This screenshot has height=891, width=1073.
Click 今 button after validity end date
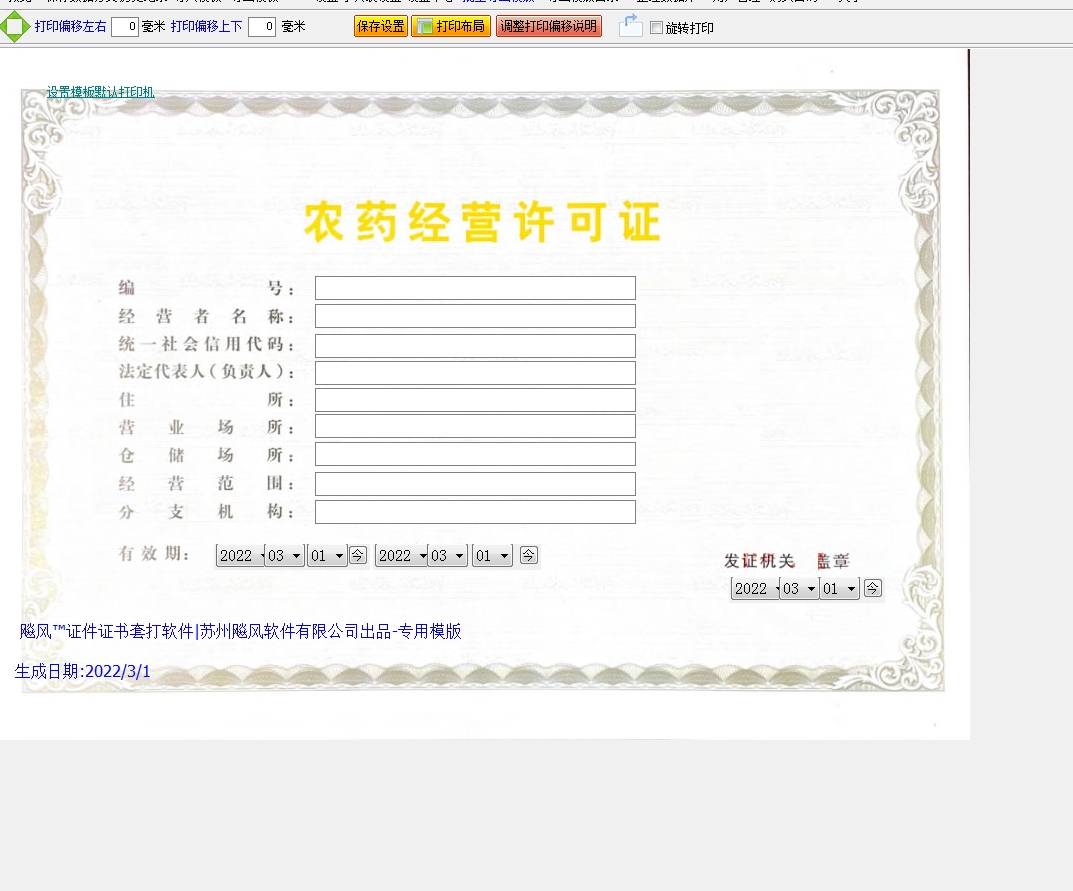tap(529, 555)
